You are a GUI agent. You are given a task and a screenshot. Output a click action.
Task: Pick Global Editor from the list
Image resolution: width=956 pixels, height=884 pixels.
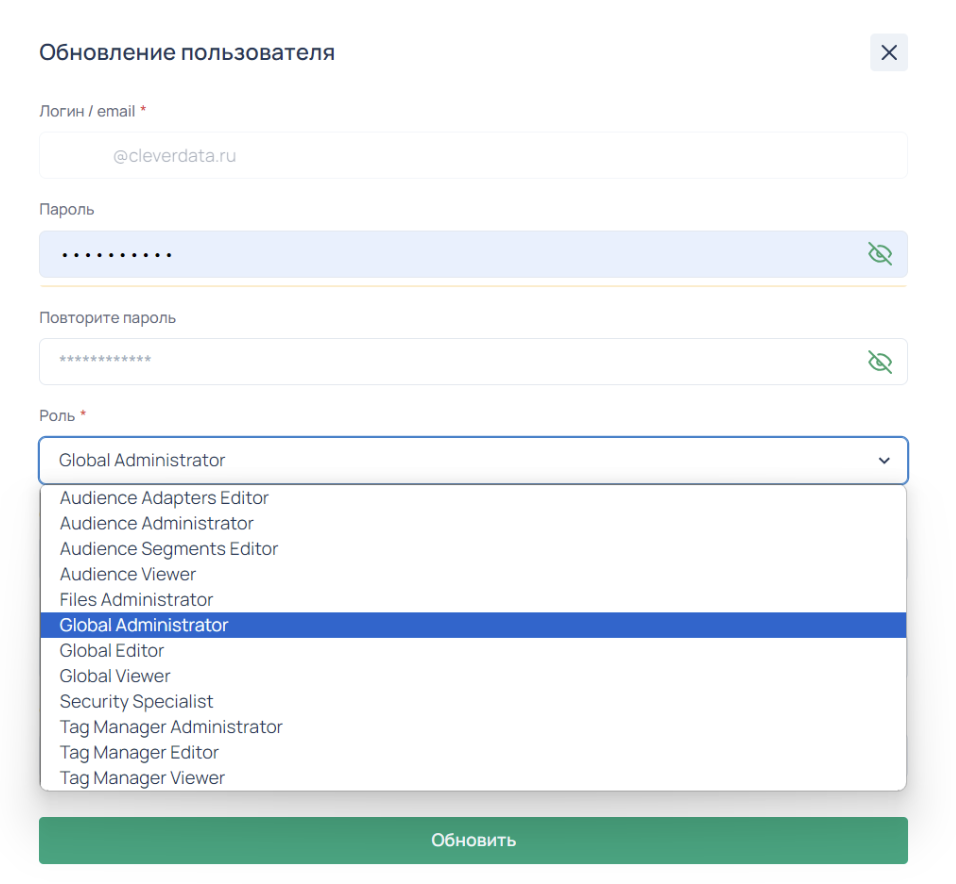click(x=473, y=651)
